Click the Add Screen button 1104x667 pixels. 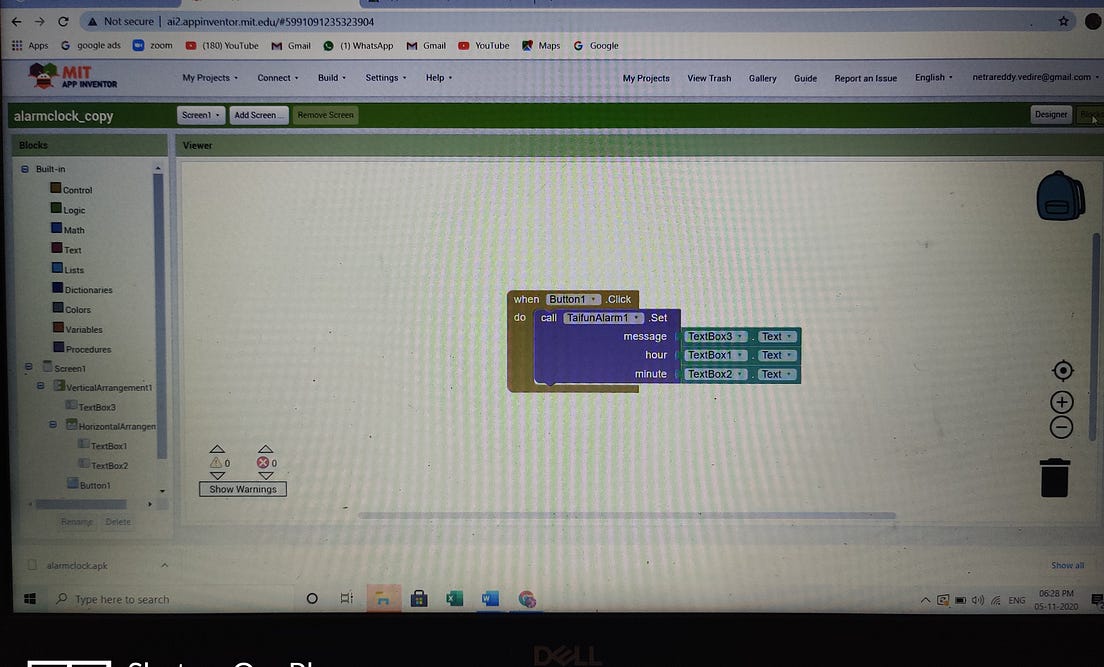click(258, 114)
